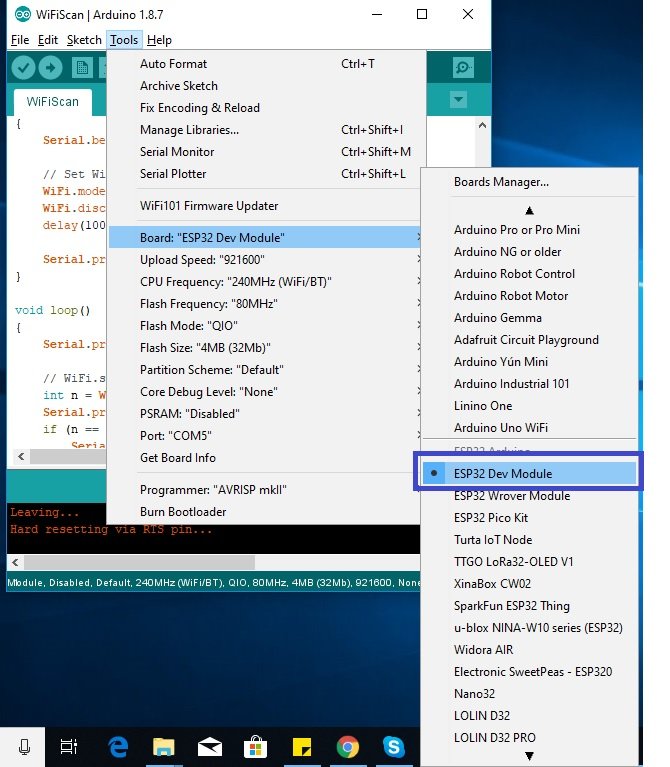This screenshot has height=767, width=670.
Task: Click console scroll-left arrow
Action: point(16,562)
